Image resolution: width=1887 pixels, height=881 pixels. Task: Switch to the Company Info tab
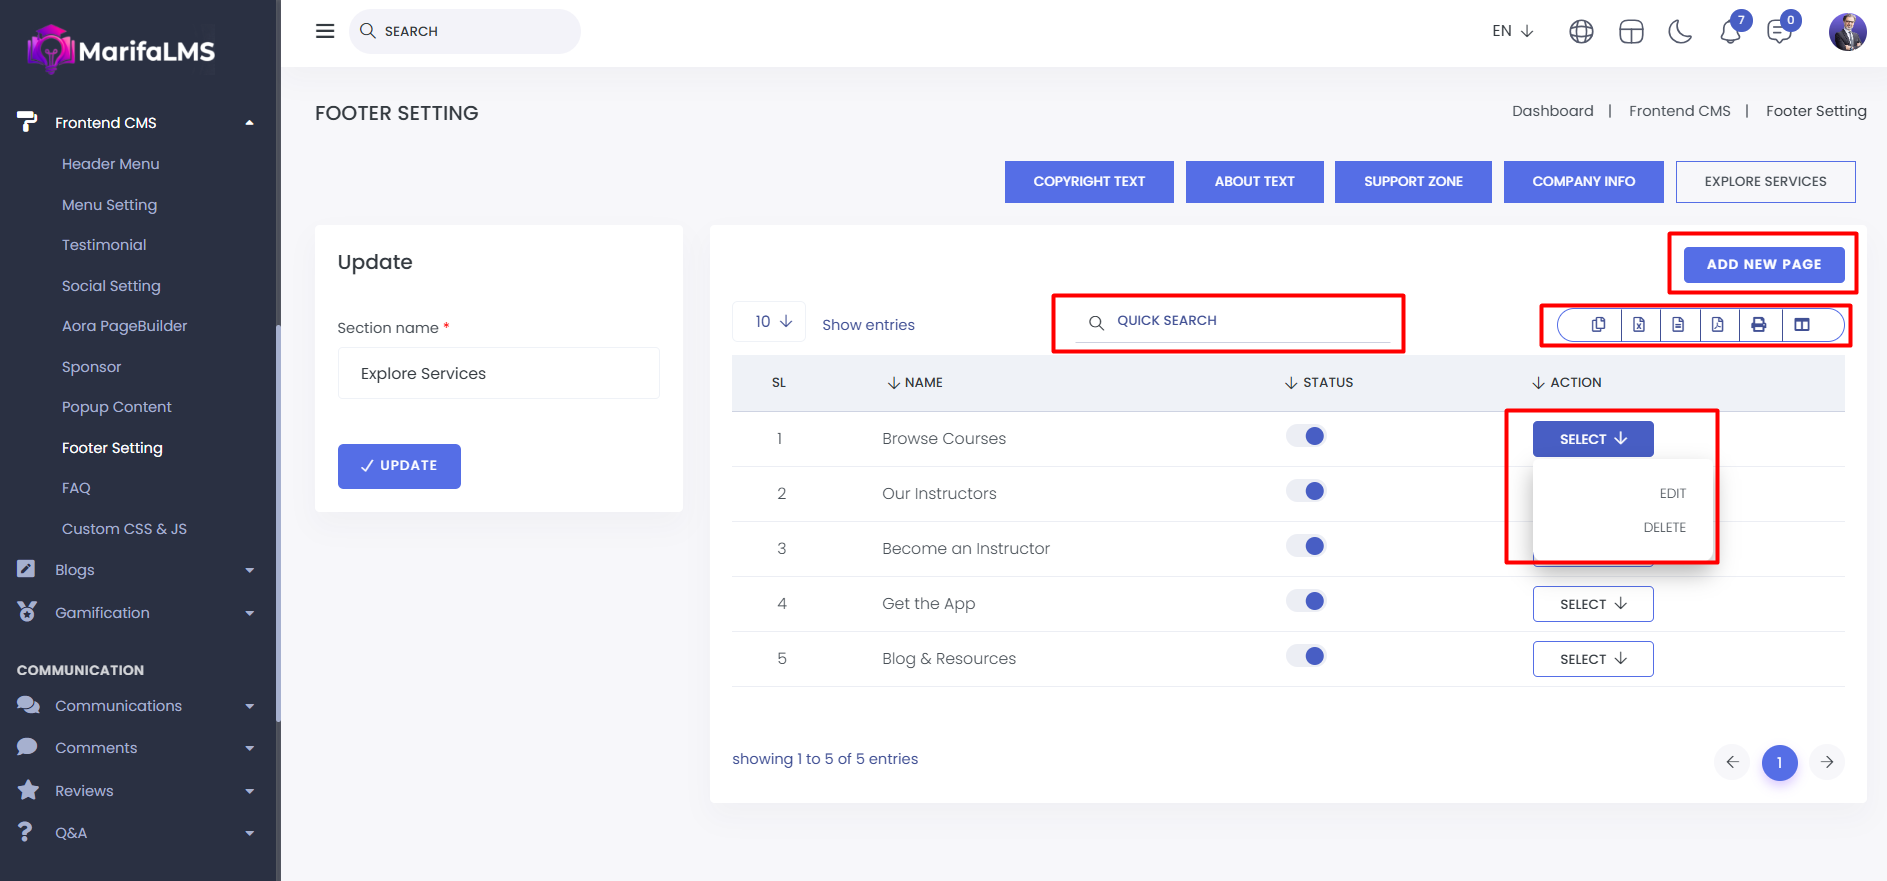1583,182
